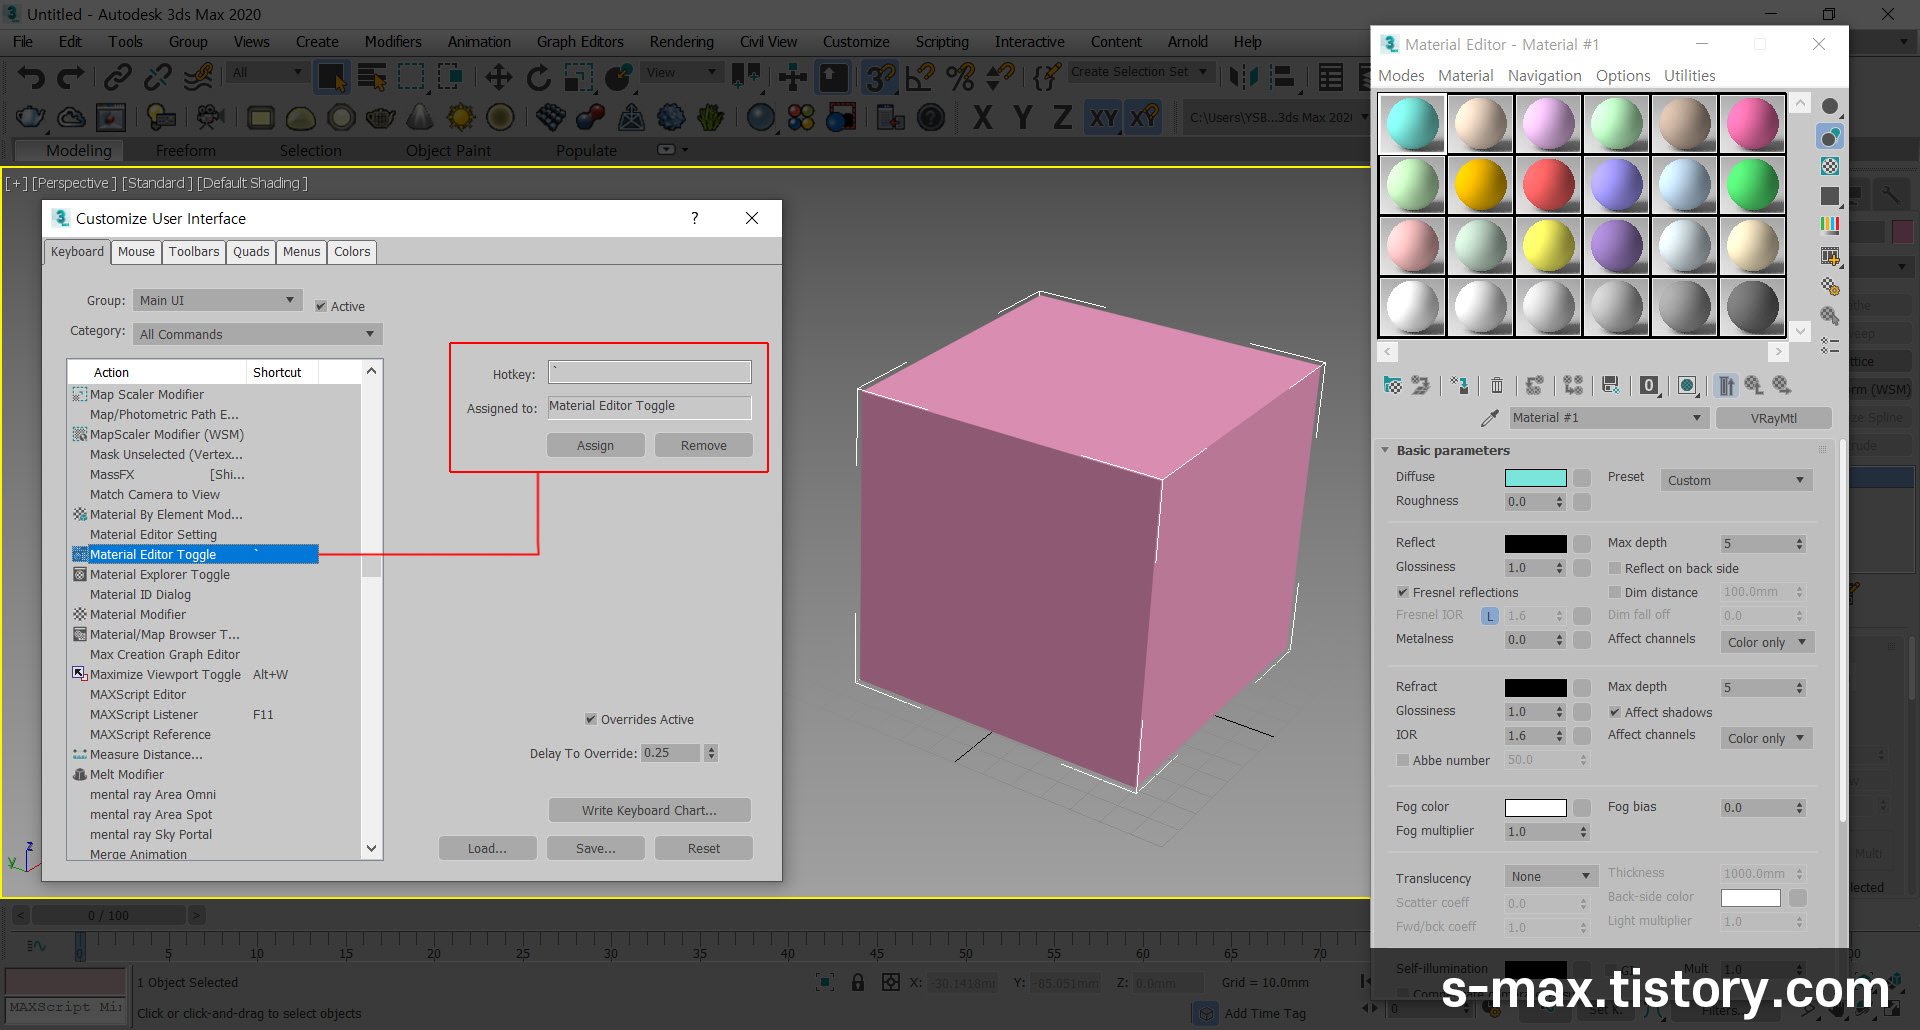Open reference coordinate View dropdown
The width and height of the screenshot is (1920, 1030).
coord(682,72)
